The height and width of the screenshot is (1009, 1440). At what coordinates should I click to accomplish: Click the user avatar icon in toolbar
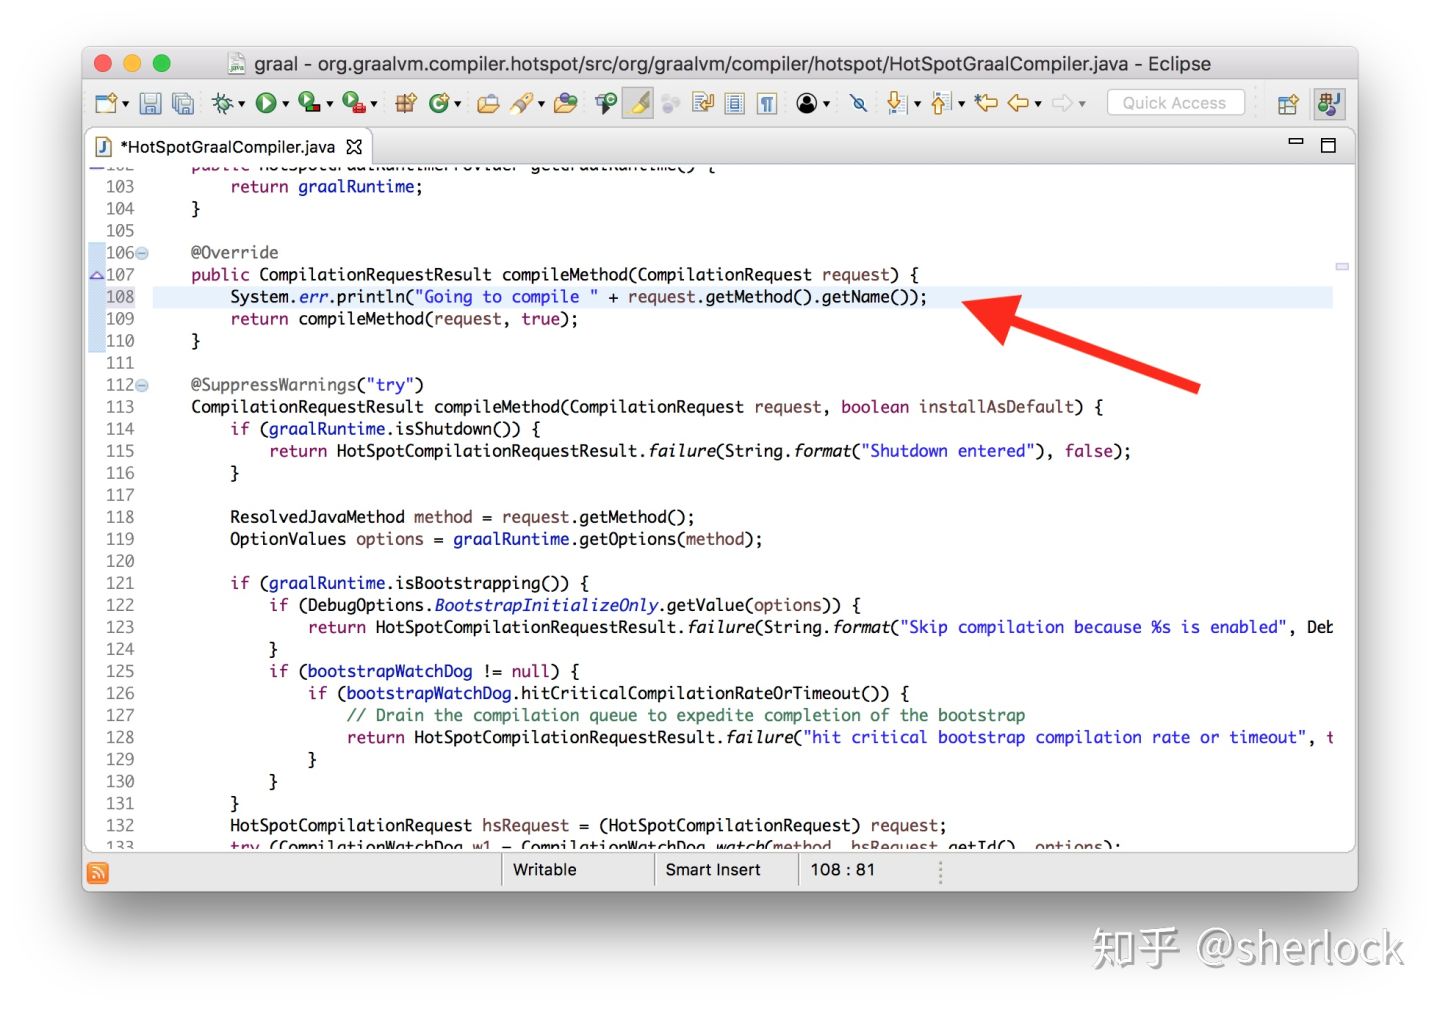(x=807, y=103)
